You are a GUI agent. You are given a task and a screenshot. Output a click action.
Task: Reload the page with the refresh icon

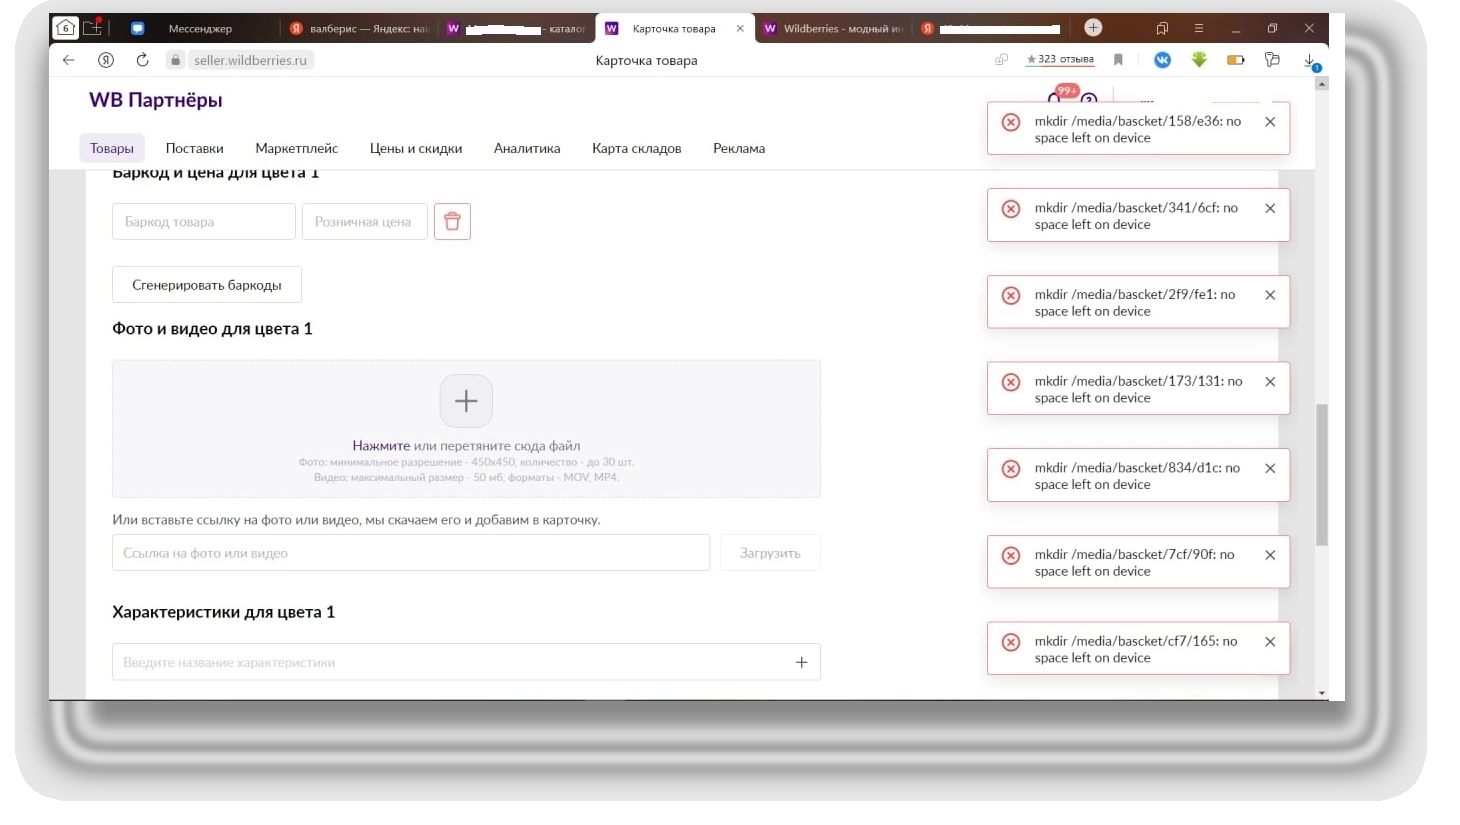(143, 60)
